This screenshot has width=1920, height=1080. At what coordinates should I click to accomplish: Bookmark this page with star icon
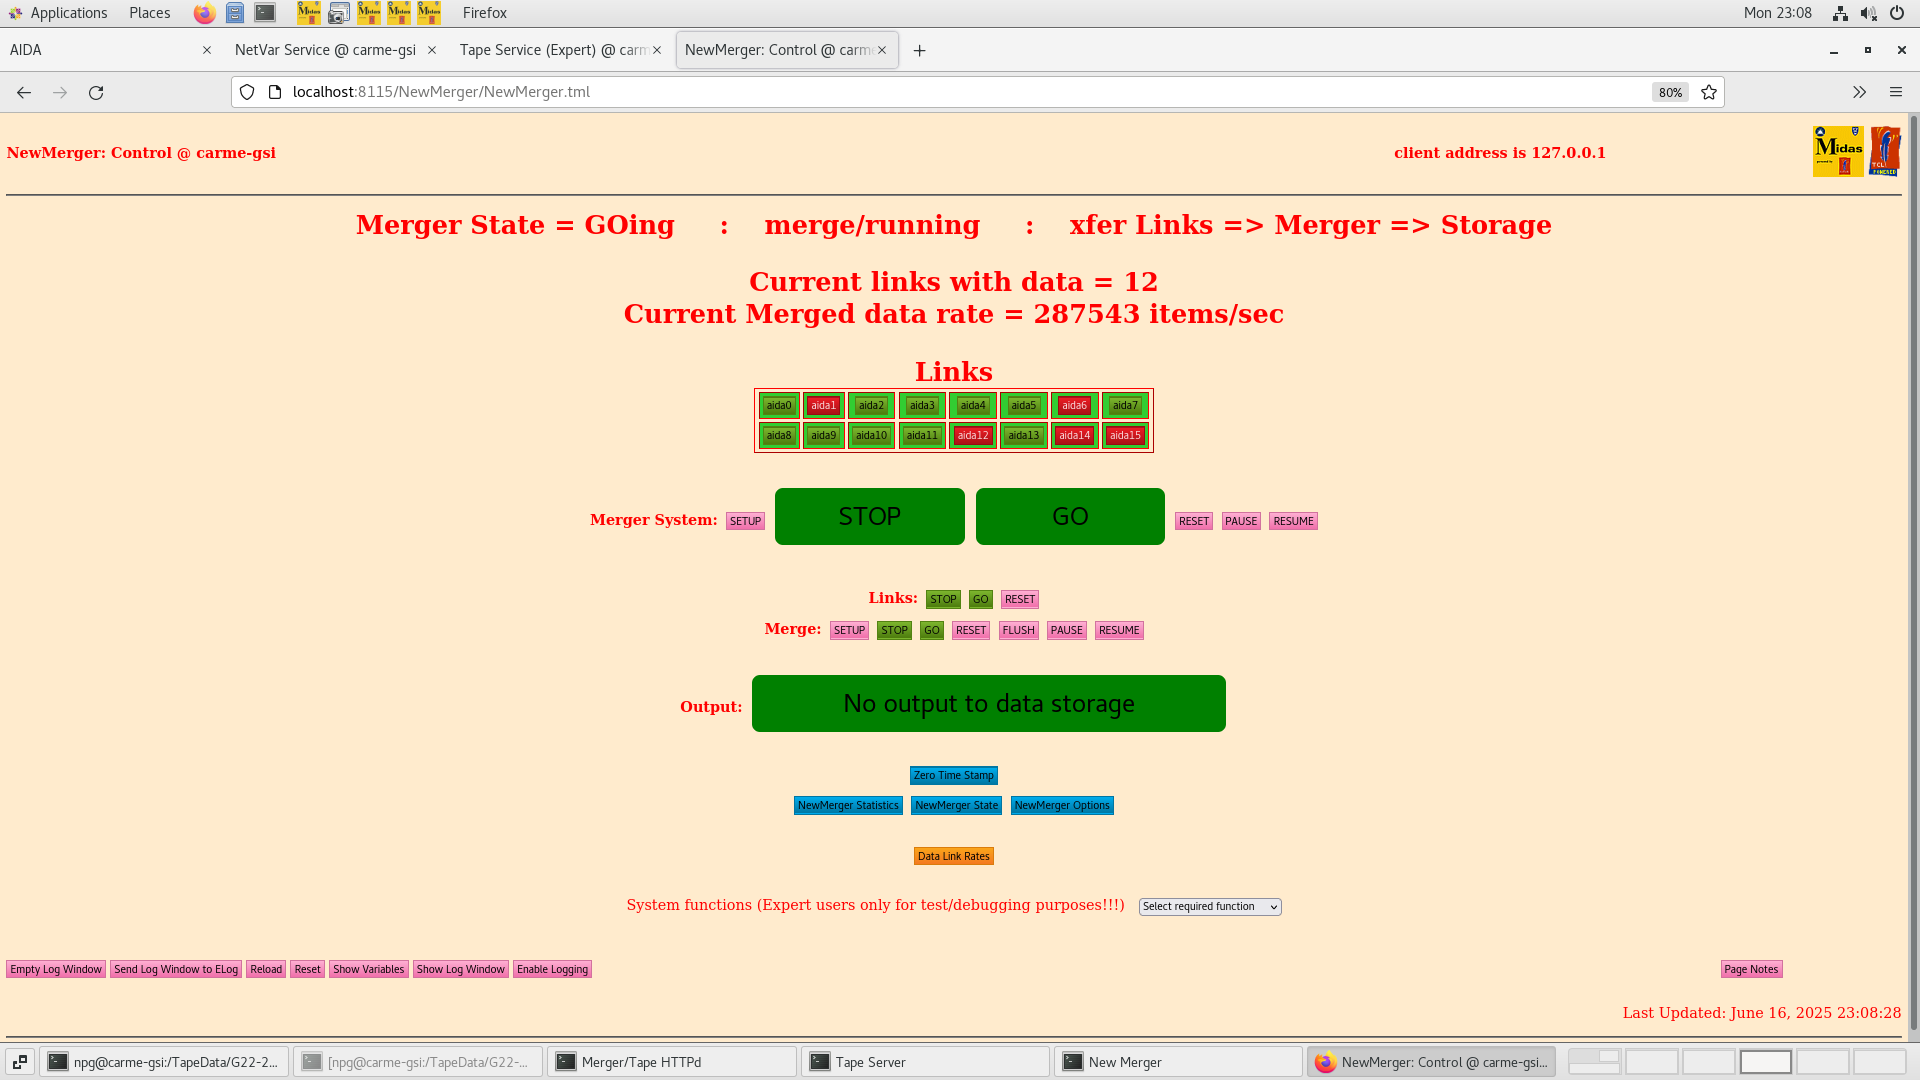[1709, 92]
